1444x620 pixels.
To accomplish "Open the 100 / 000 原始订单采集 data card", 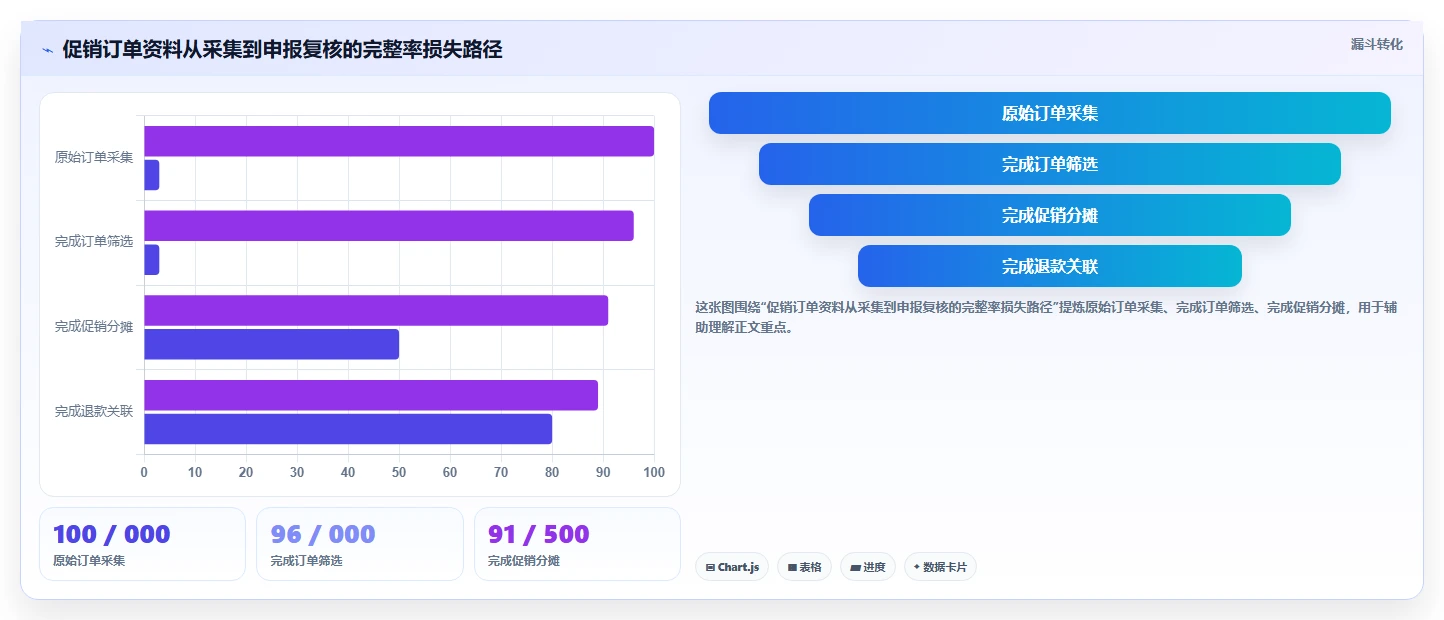I will pos(142,544).
